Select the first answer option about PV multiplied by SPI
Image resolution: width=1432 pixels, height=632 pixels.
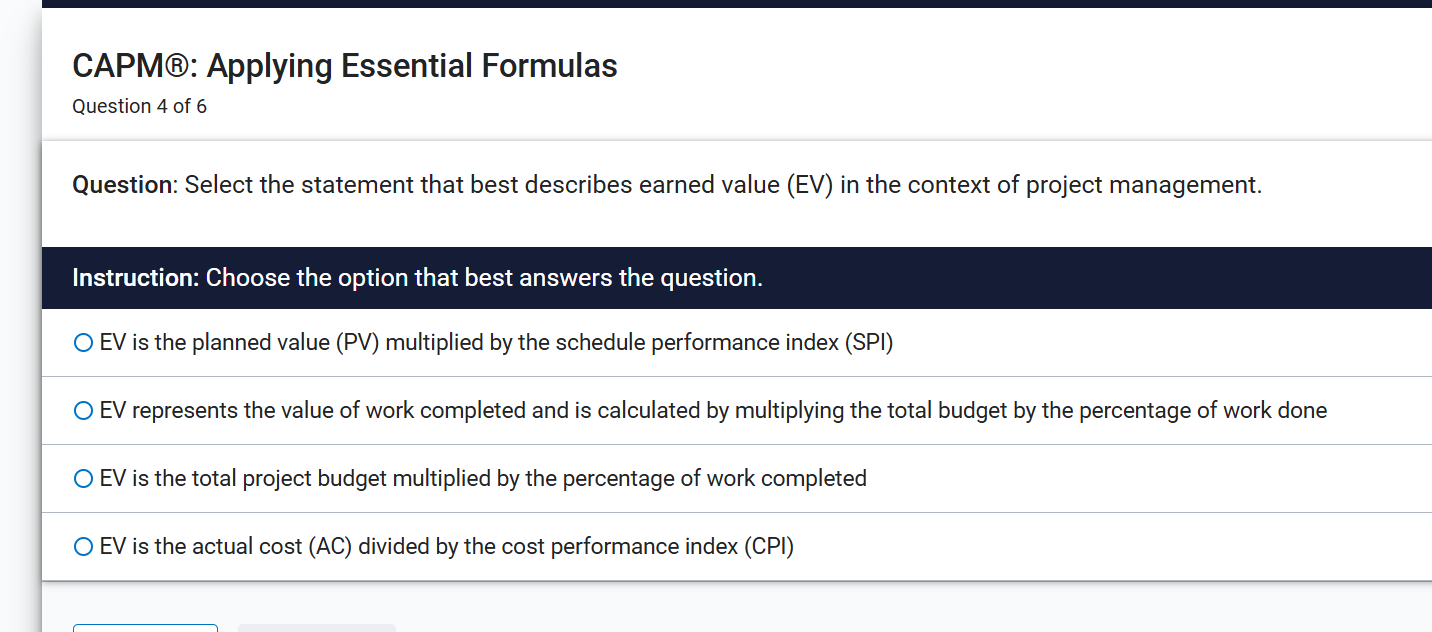point(493,342)
